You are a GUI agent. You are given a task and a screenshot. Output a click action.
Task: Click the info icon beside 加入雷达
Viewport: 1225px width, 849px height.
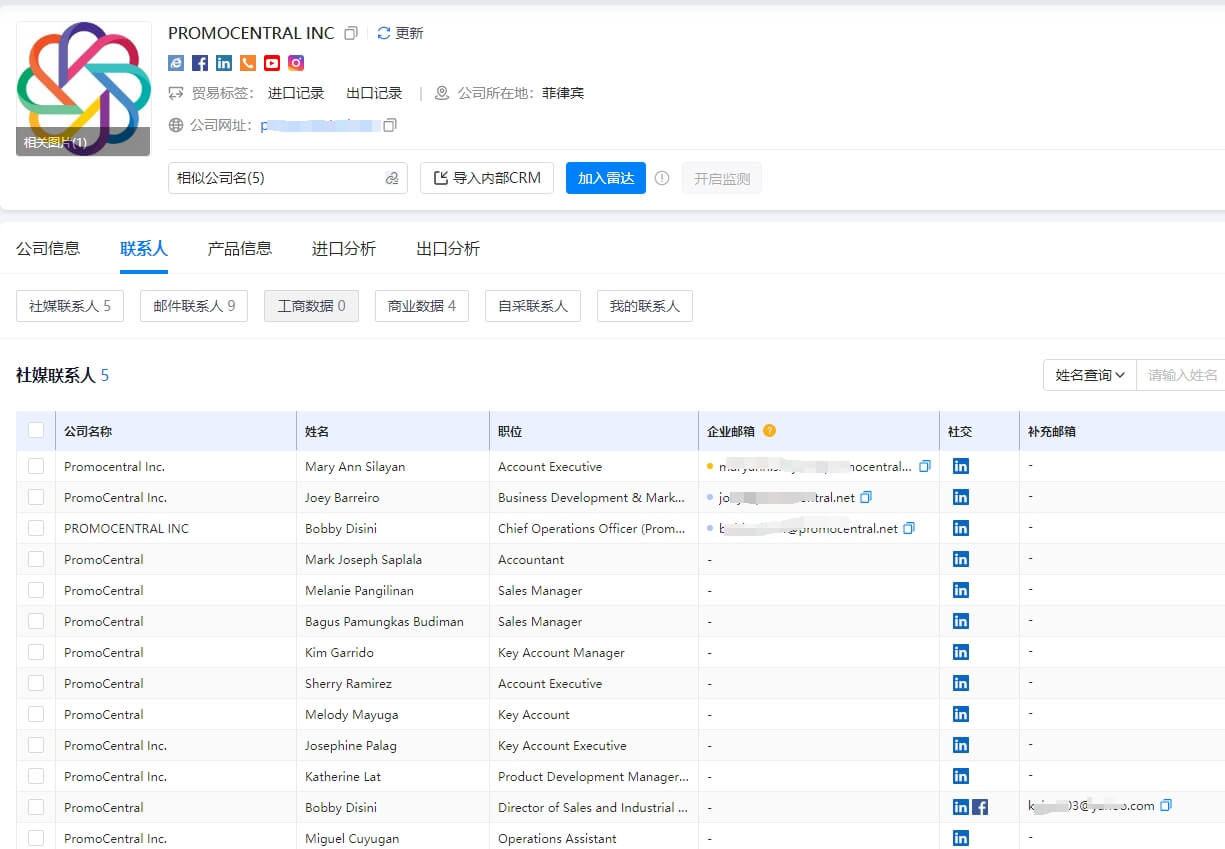[x=662, y=178]
